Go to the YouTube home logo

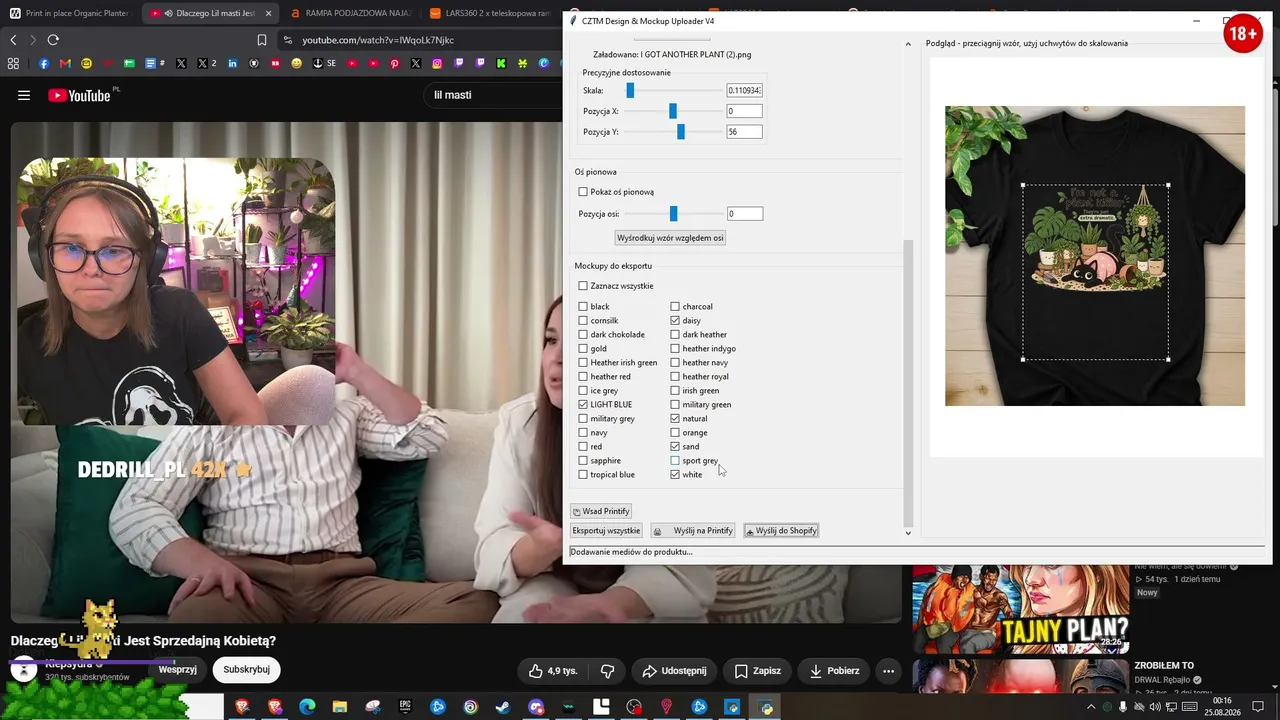[79, 96]
